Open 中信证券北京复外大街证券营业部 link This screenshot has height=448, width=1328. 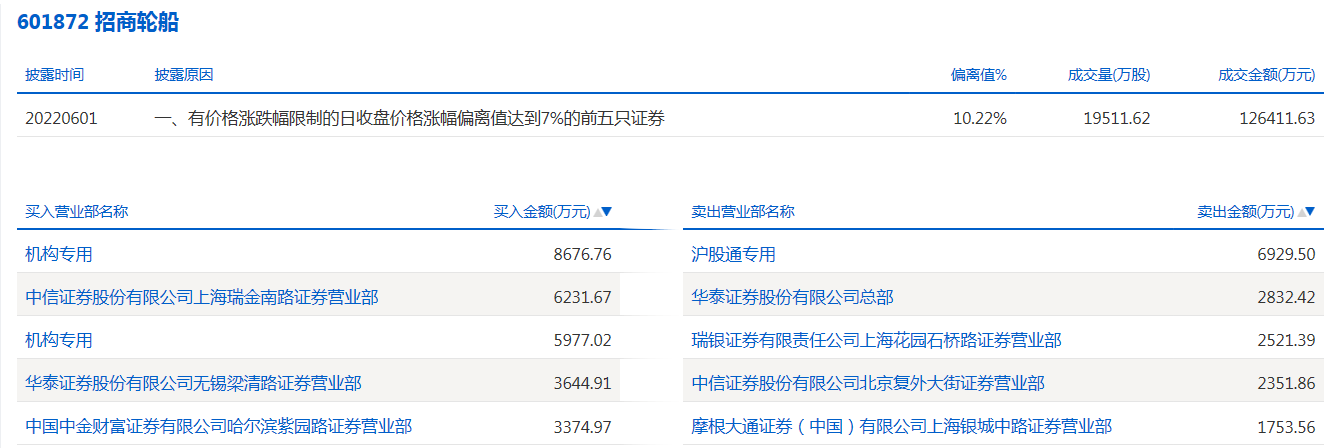click(x=868, y=383)
